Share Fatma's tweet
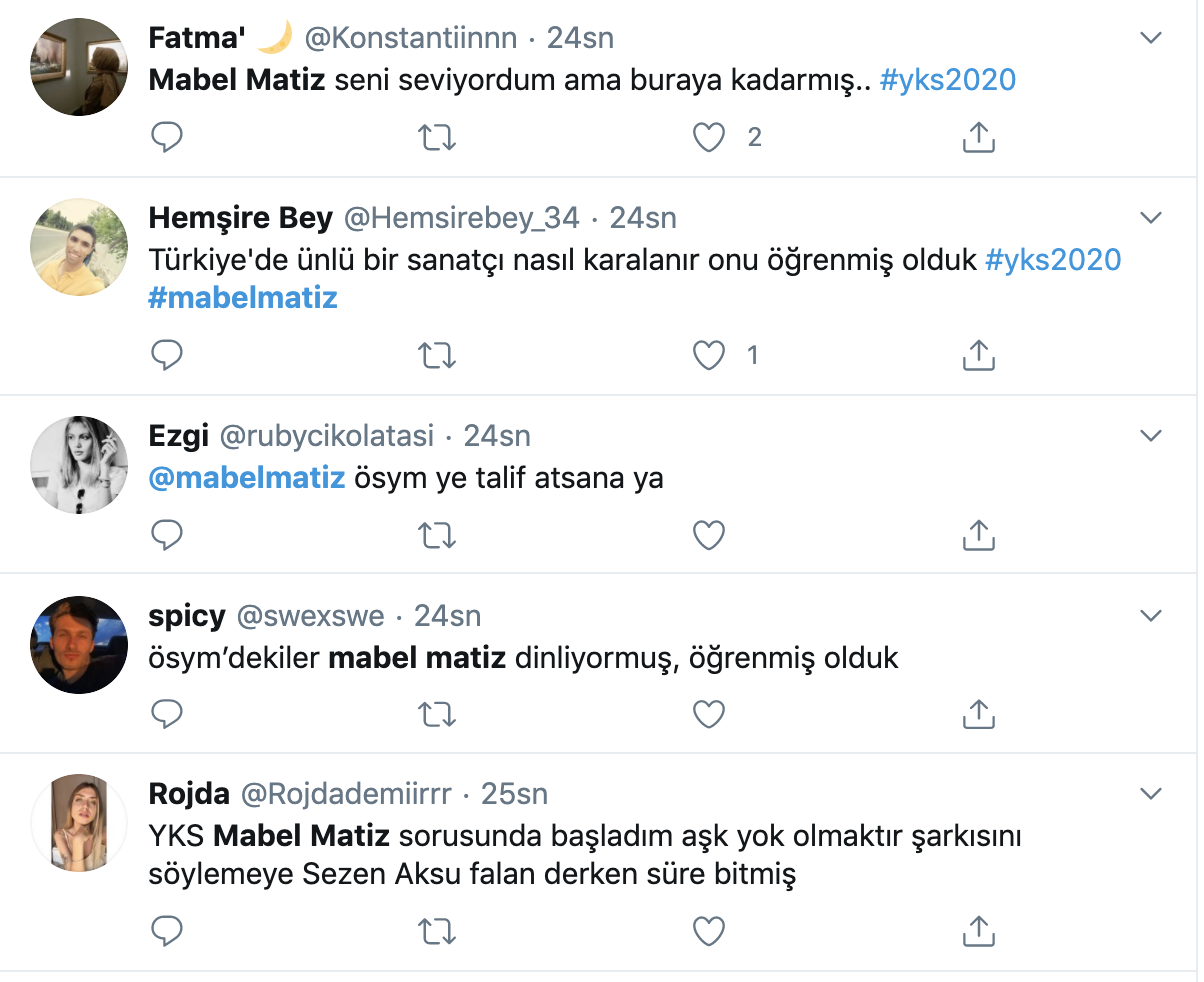Screen dimensions: 1204x982 (x=978, y=137)
